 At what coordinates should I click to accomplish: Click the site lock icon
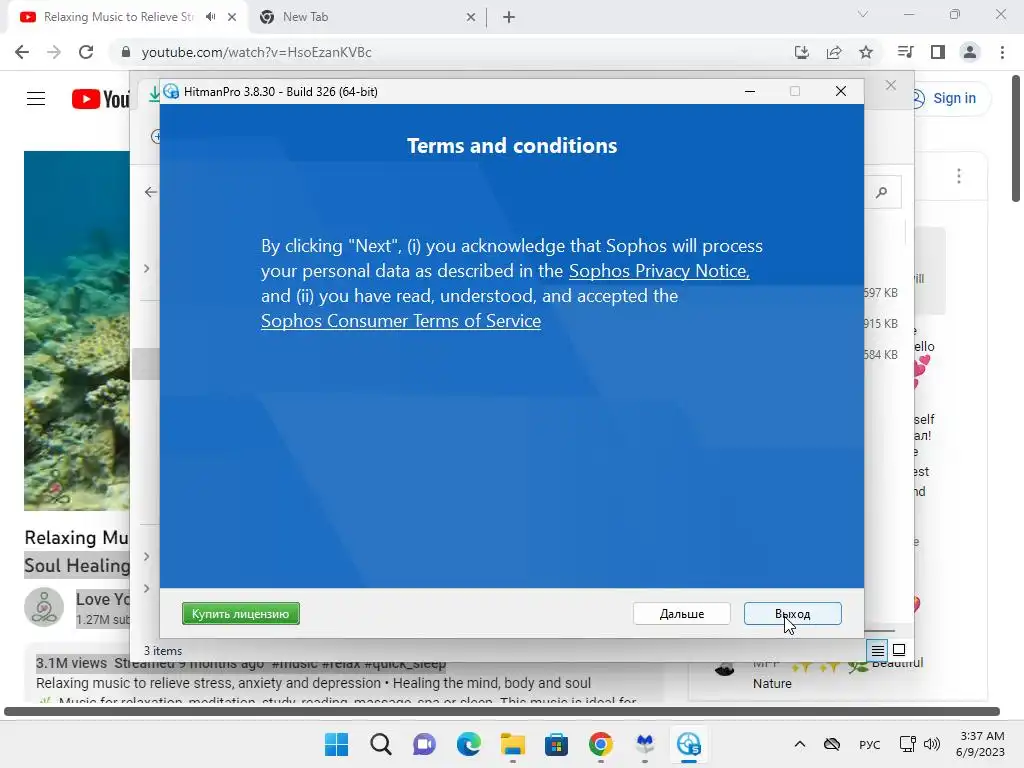[126, 52]
